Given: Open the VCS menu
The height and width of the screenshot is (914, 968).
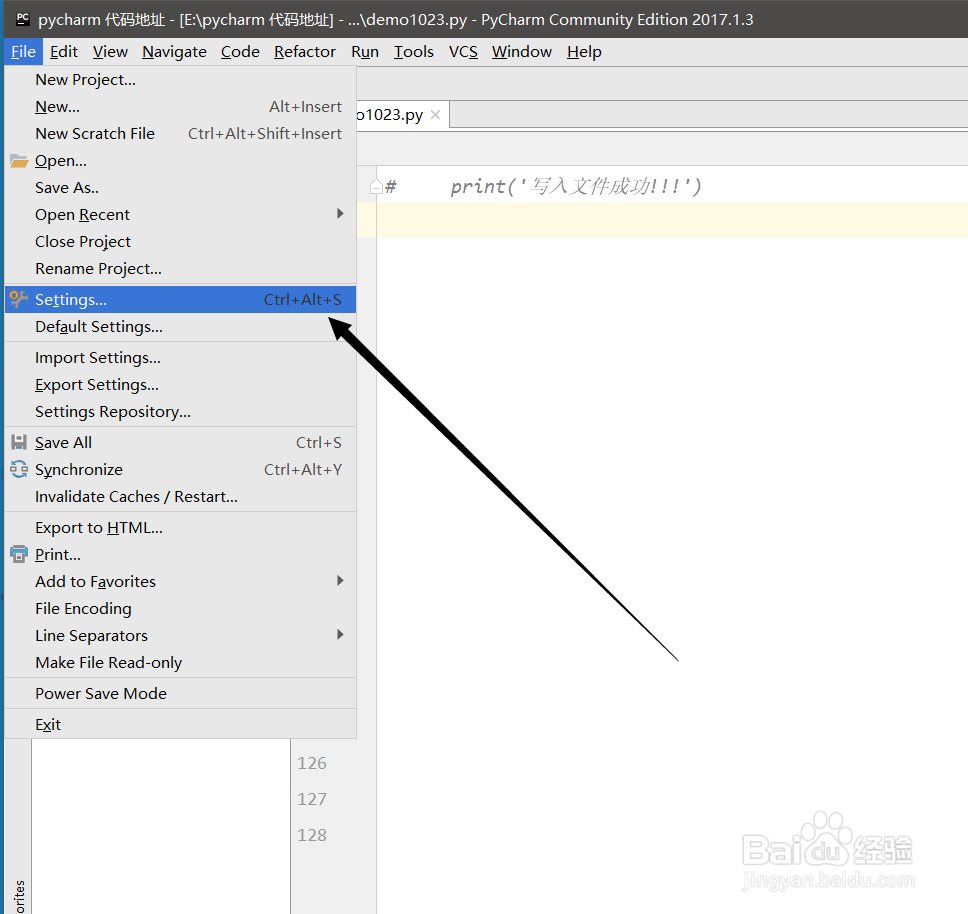Looking at the screenshot, I should click(x=463, y=52).
